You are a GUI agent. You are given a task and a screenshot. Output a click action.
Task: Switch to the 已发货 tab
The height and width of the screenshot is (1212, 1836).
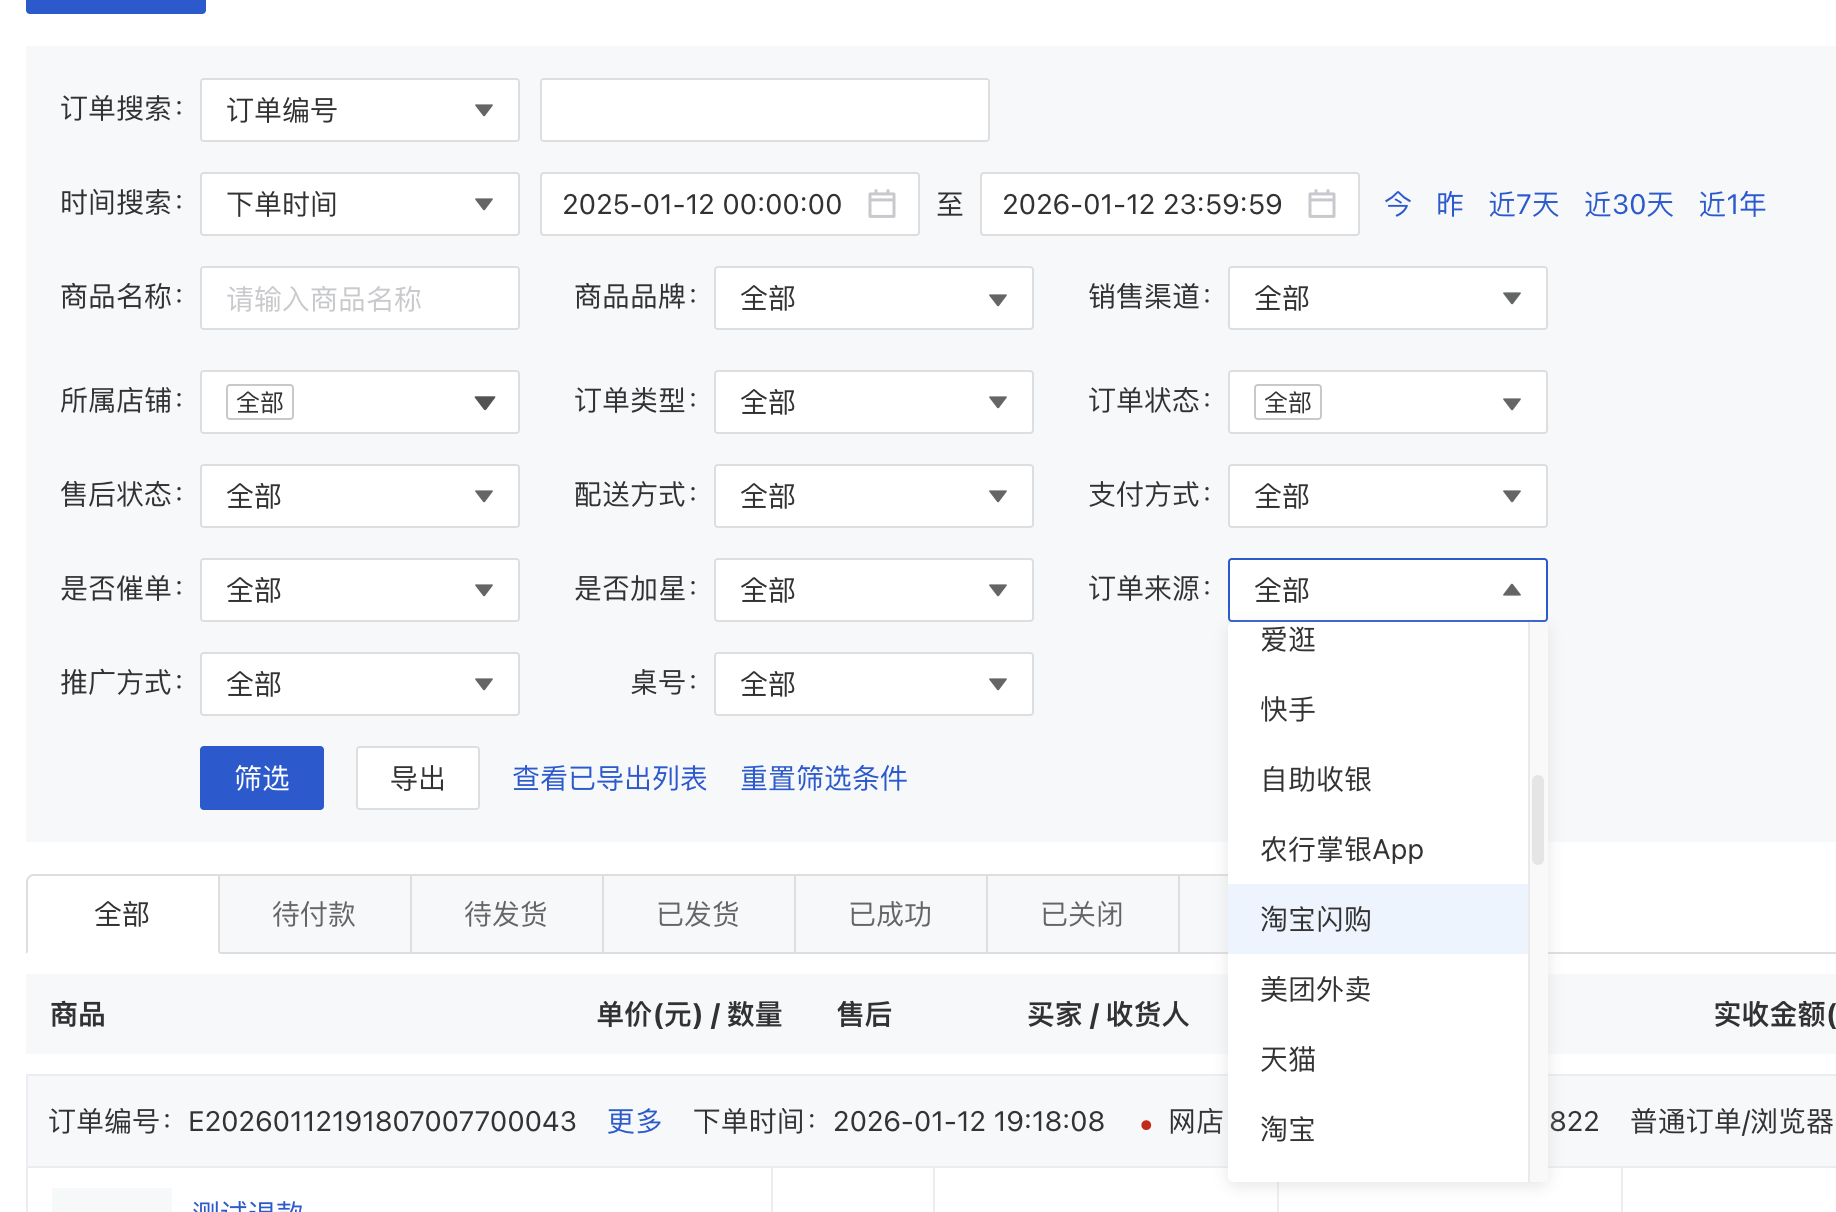pos(698,914)
